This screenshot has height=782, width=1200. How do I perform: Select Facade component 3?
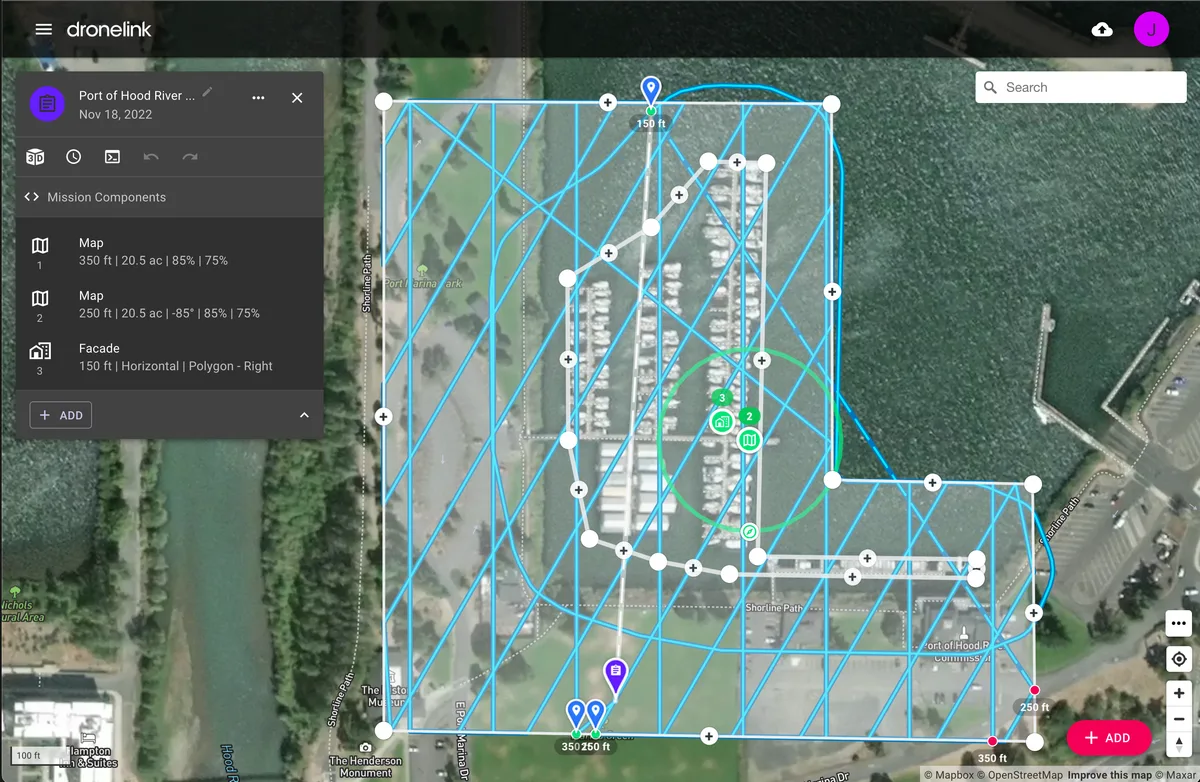[x=170, y=358]
